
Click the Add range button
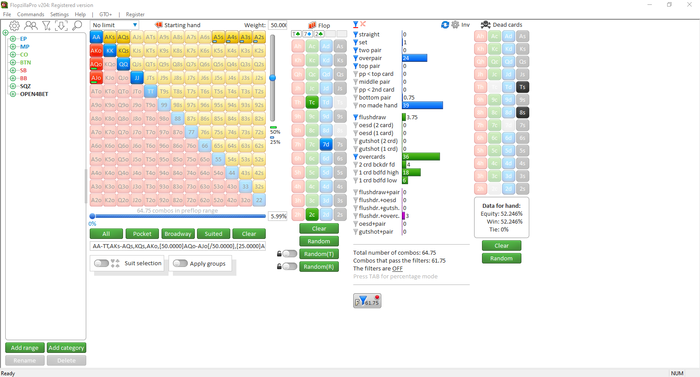click(25, 348)
